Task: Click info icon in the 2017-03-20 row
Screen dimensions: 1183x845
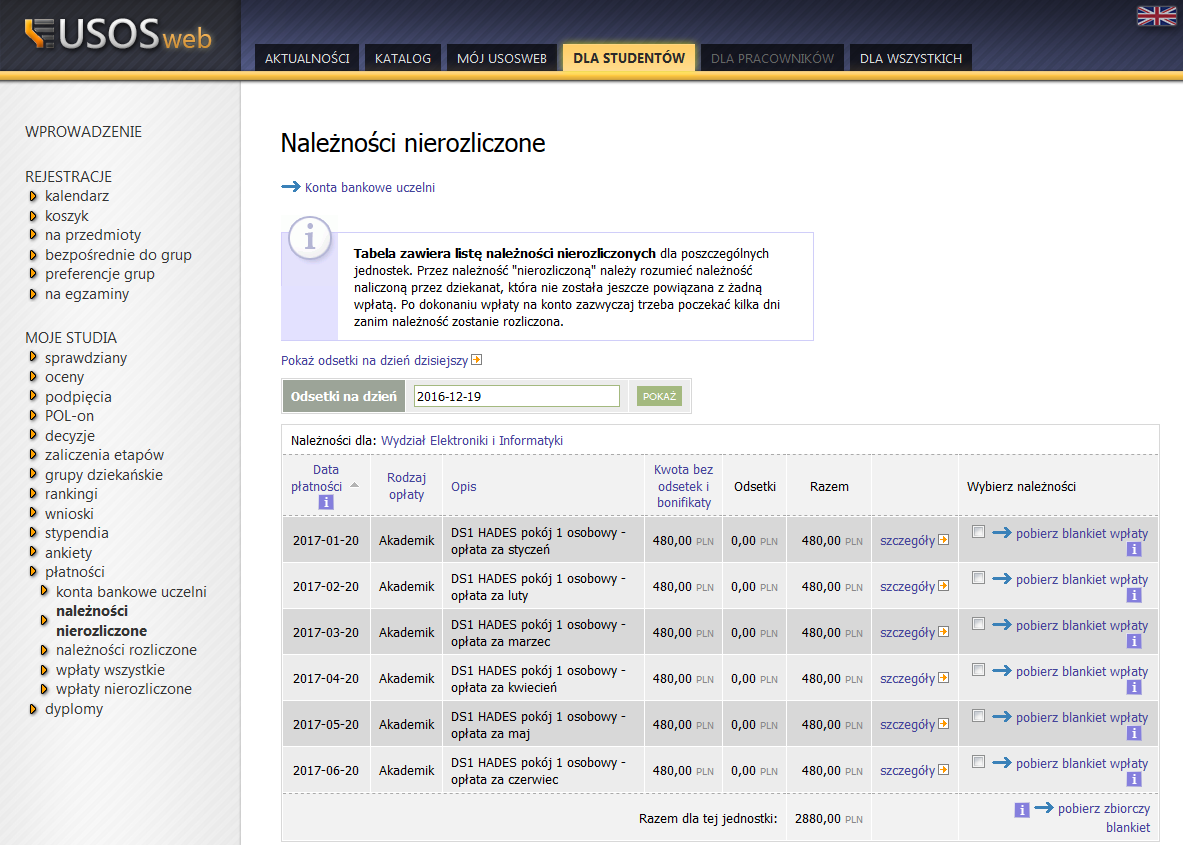Action: click(1134, 642)
